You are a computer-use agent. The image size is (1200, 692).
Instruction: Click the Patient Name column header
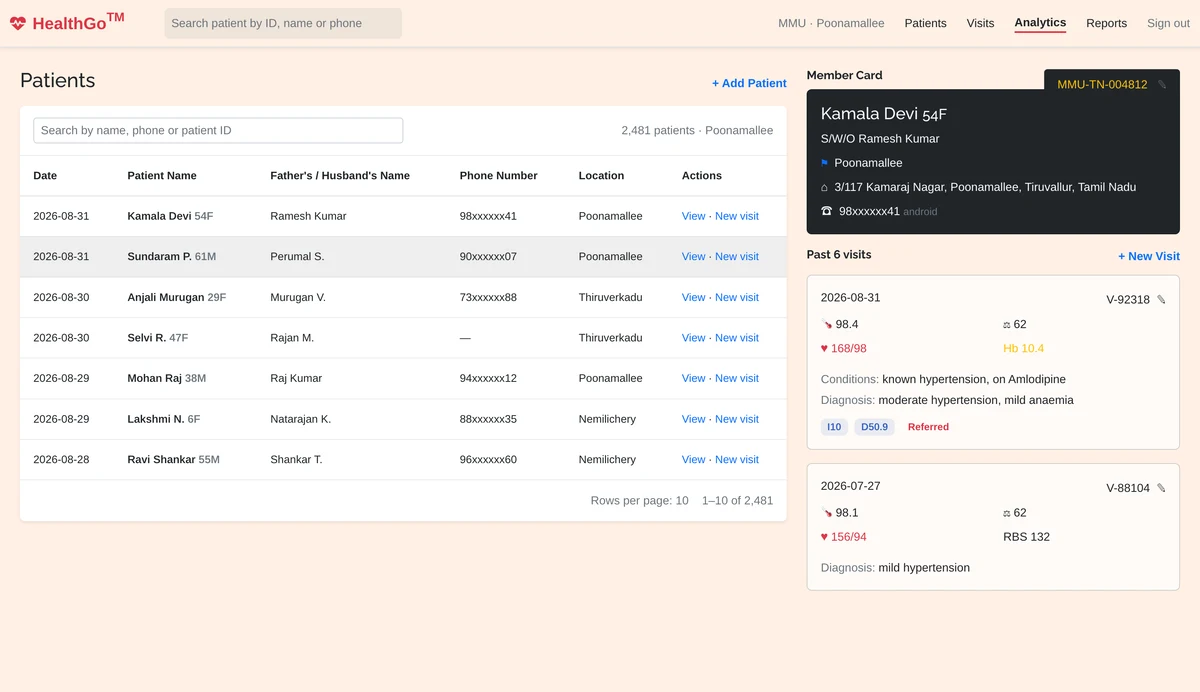coord(162,176)
